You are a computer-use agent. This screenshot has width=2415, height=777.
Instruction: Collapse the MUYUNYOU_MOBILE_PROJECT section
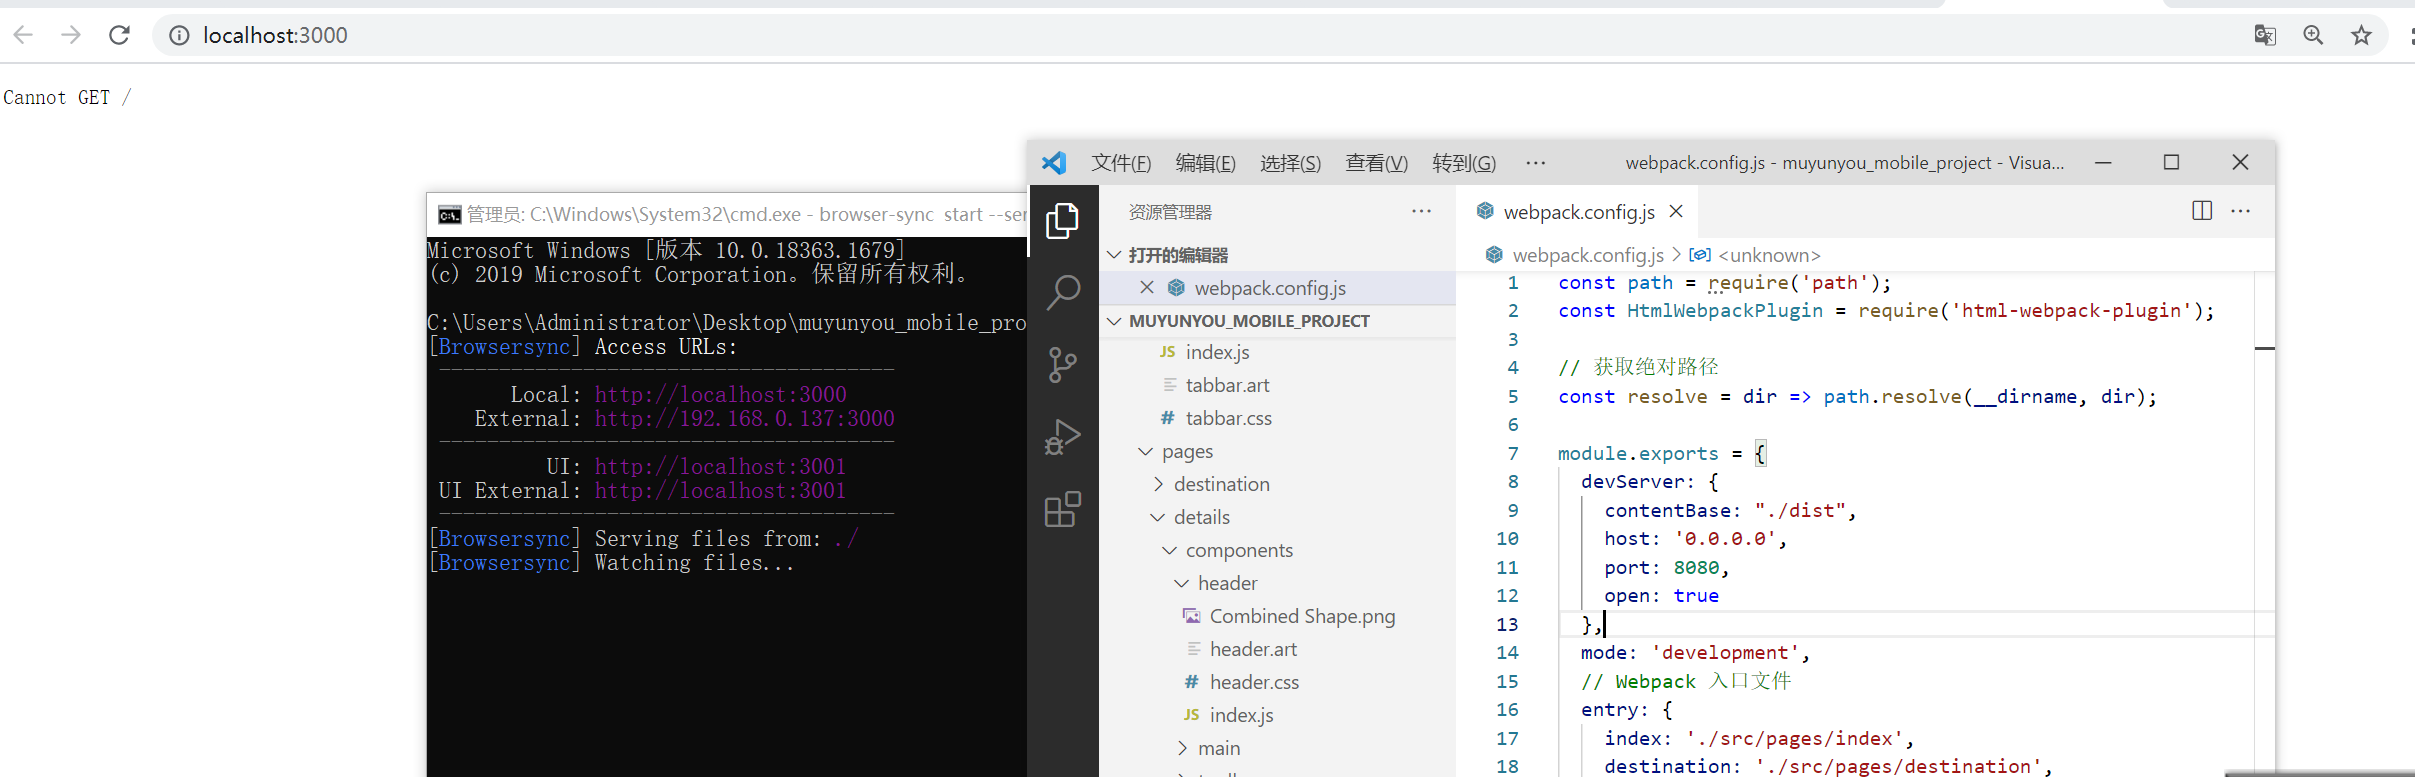(x=1277, y=321)
